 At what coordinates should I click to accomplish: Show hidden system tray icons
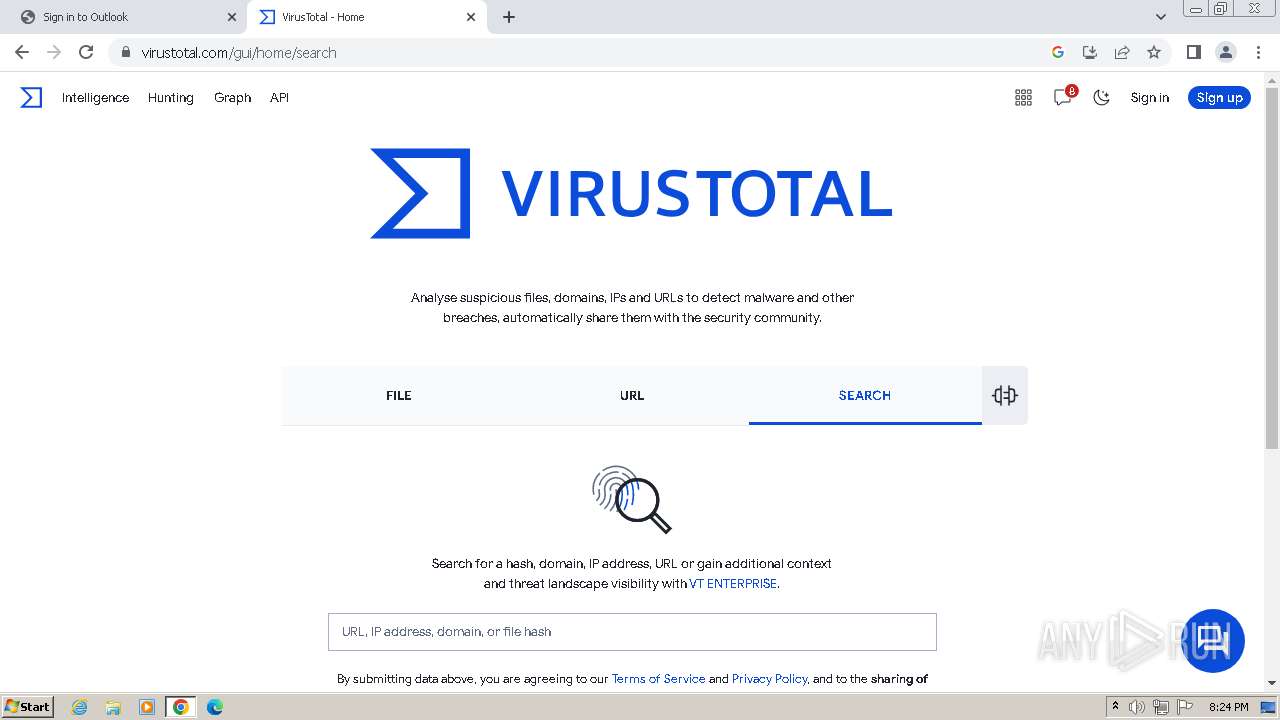coord(1116,707)
